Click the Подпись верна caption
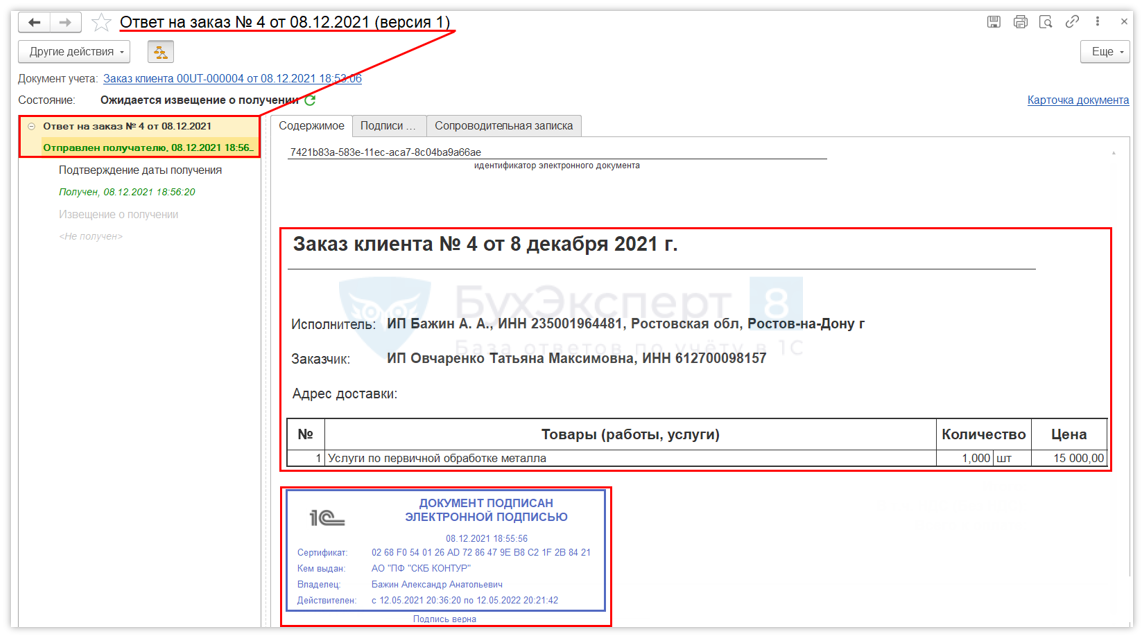The width and height of the screenshot is (1144, 638). [444, 619]
